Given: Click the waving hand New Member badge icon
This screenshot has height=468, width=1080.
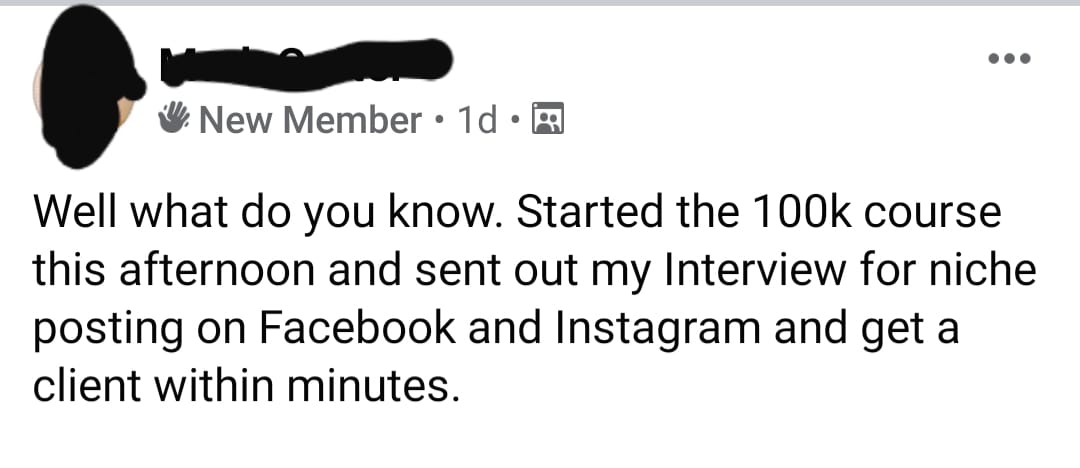Looking at the screenshot, I should [175, 120].
